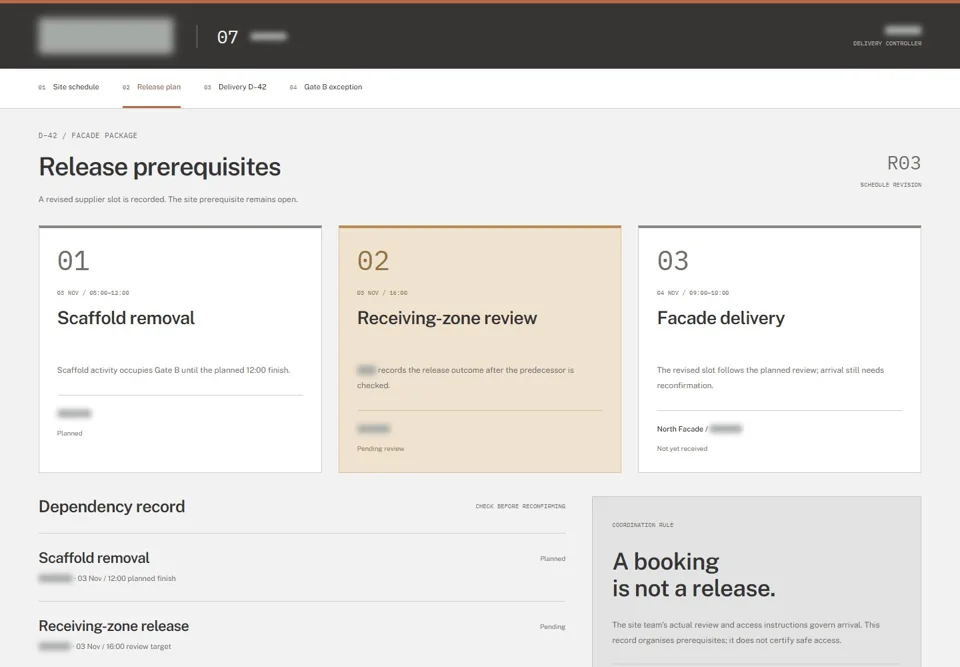960x667 pixels.
Task: Click the Scaffold removal card title
Action: coord(126,318)
